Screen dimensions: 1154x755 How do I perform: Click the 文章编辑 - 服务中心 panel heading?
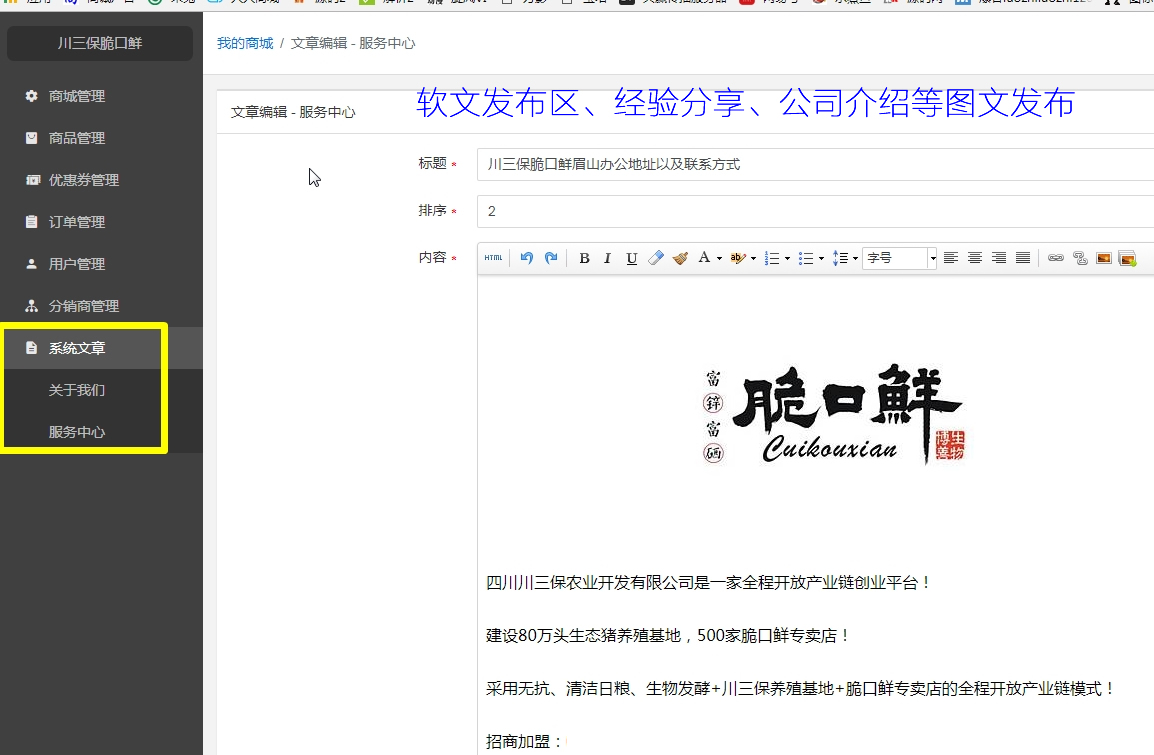(293, 112)
